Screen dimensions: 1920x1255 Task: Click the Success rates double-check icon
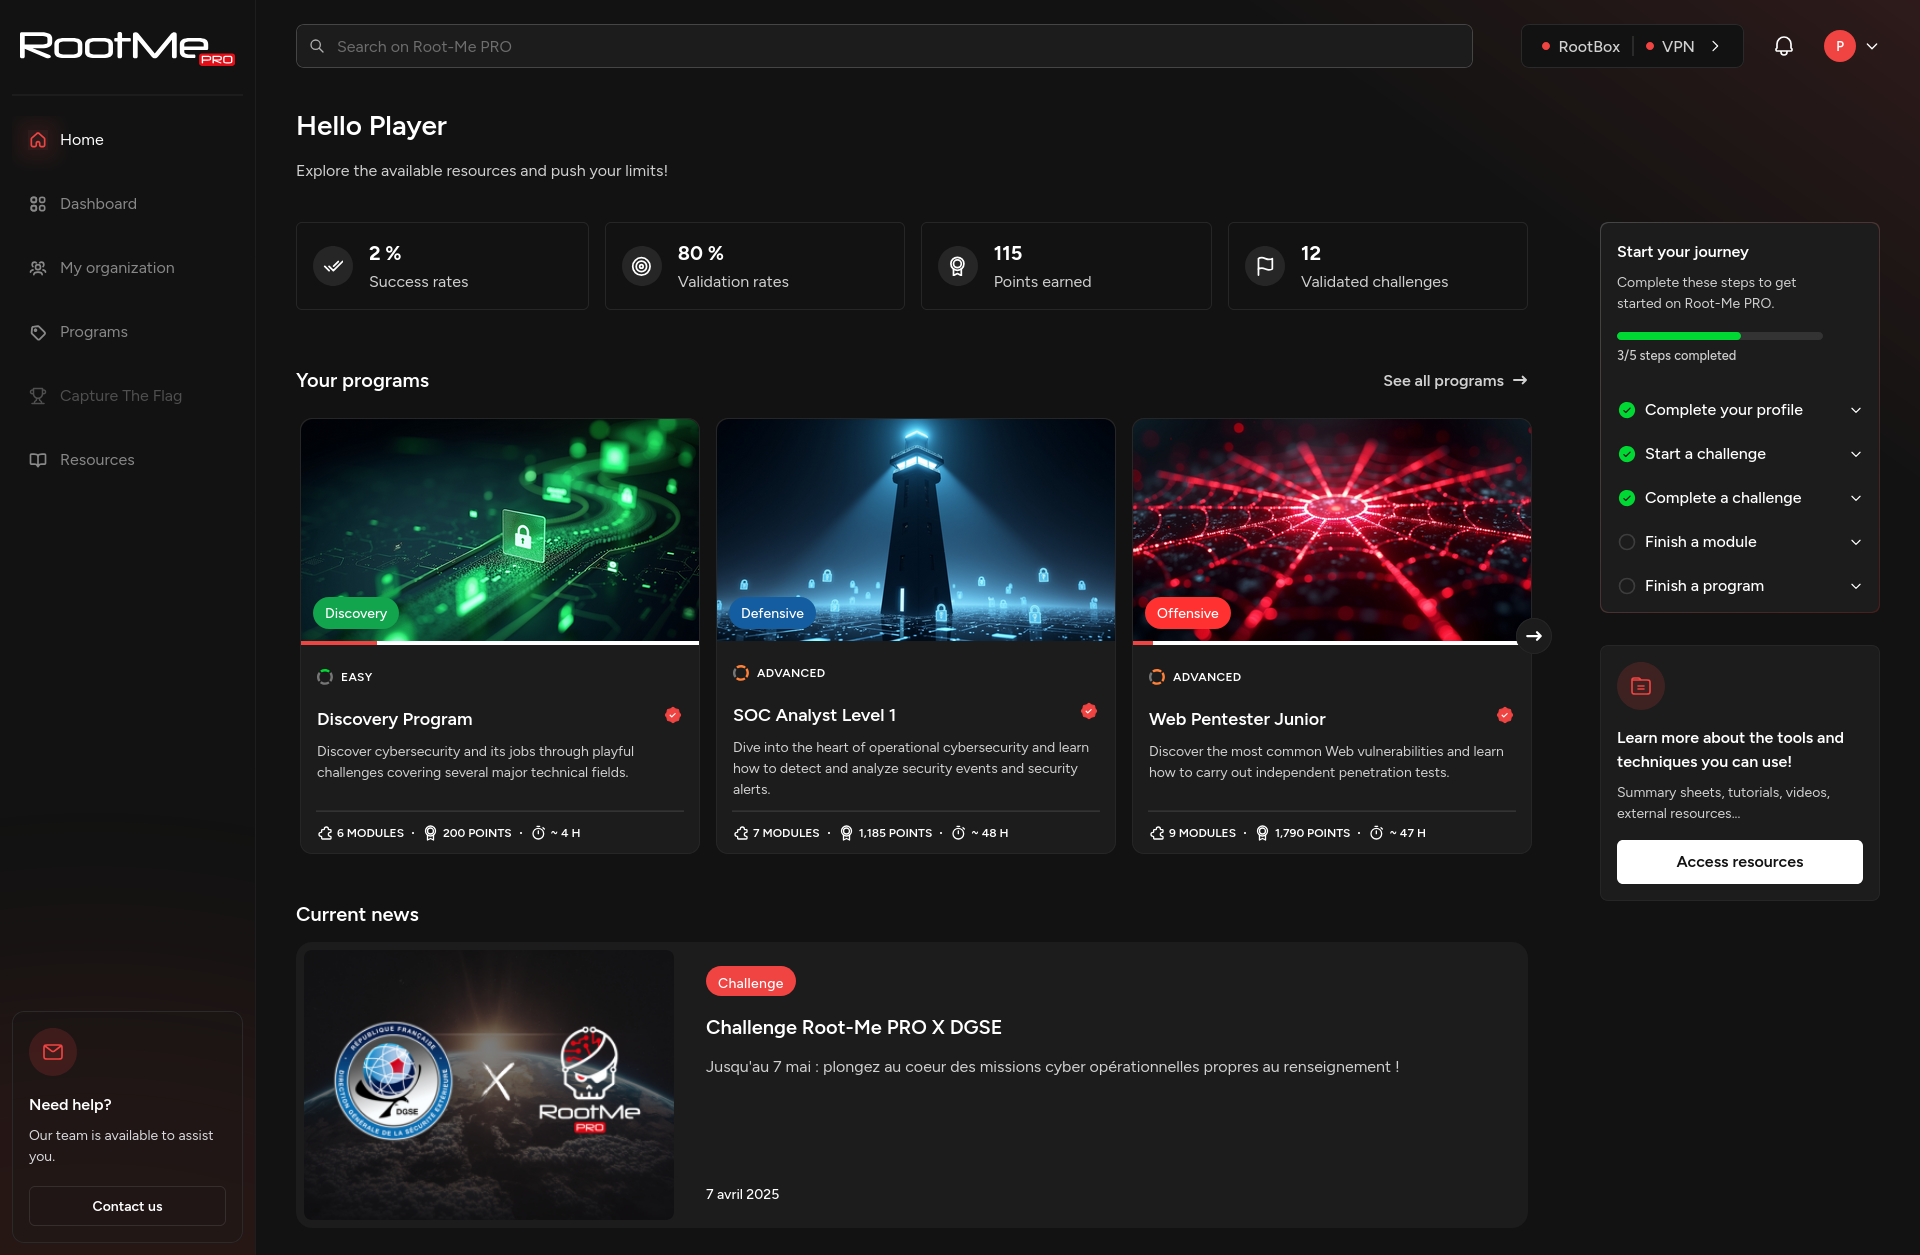click(x=333, y=266)
